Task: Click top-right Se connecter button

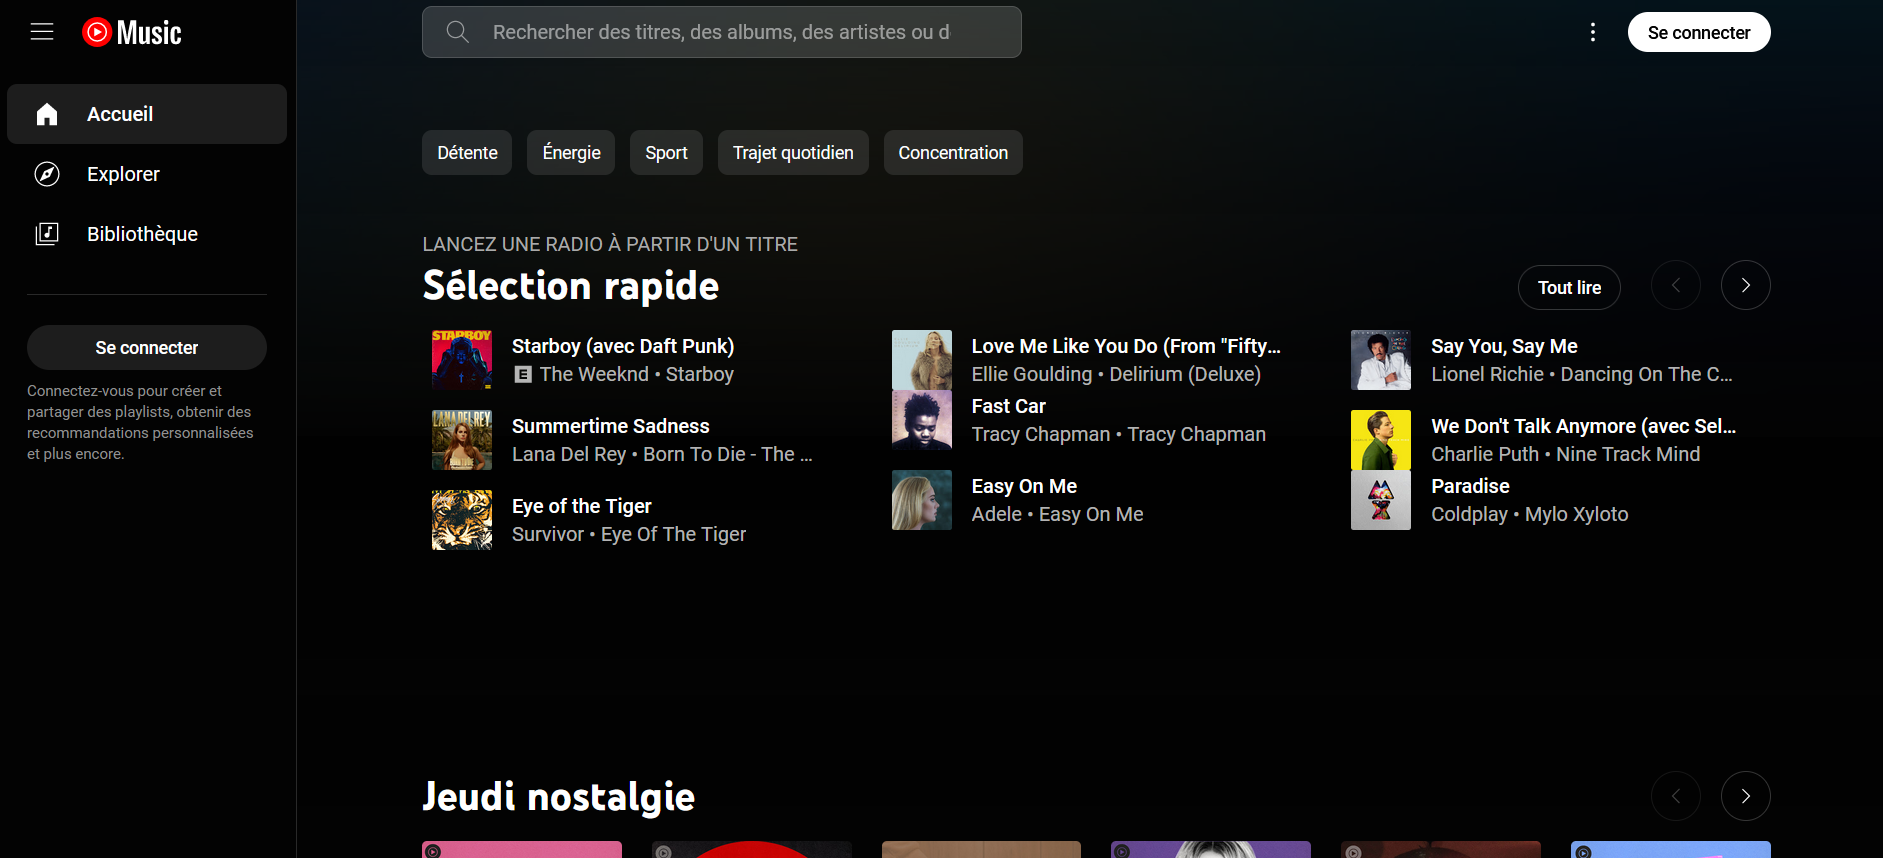Action: click(x=1698, y=32)
